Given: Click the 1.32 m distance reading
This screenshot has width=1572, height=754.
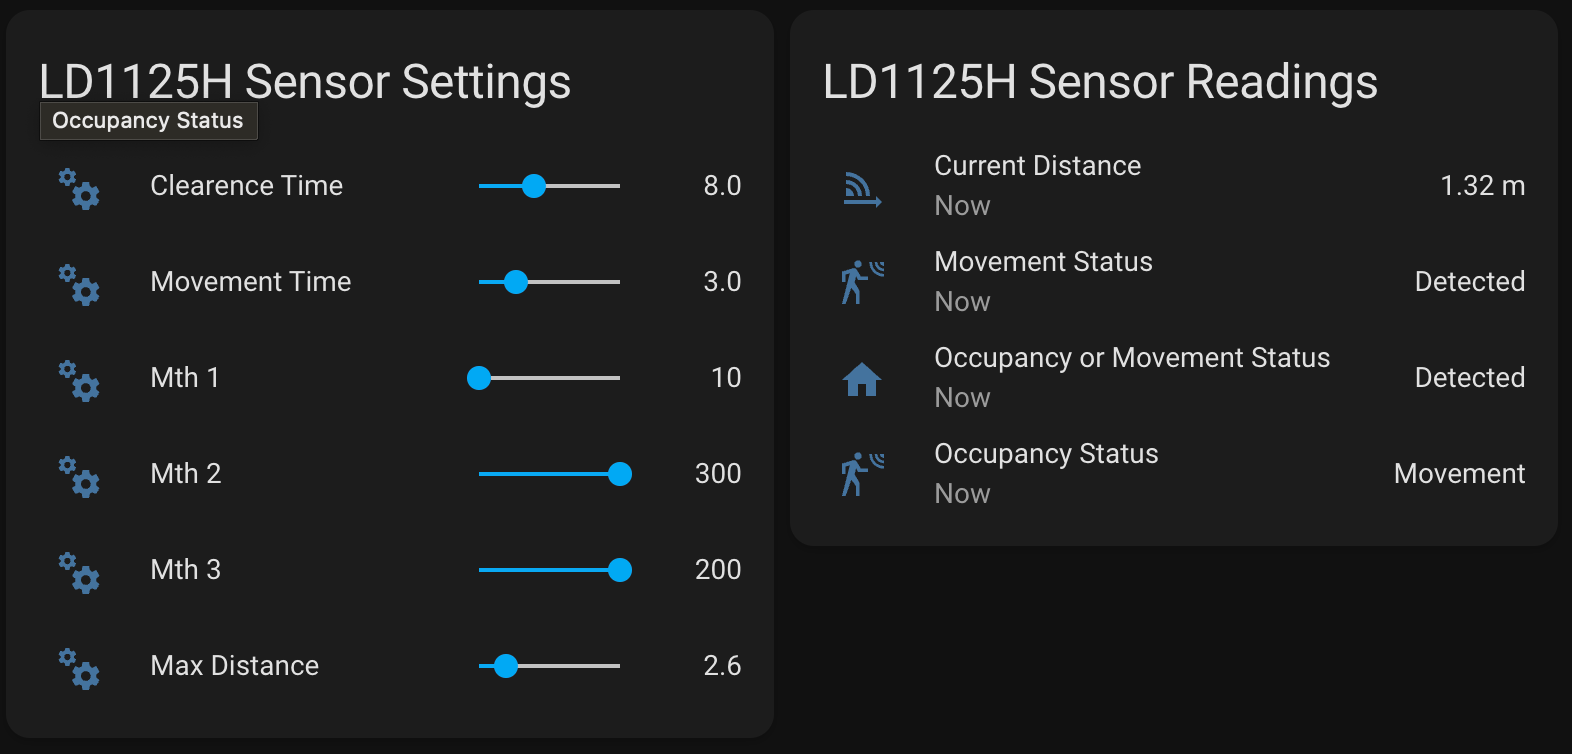Looking at the screenshot, I should click(x=1482, y=186).
